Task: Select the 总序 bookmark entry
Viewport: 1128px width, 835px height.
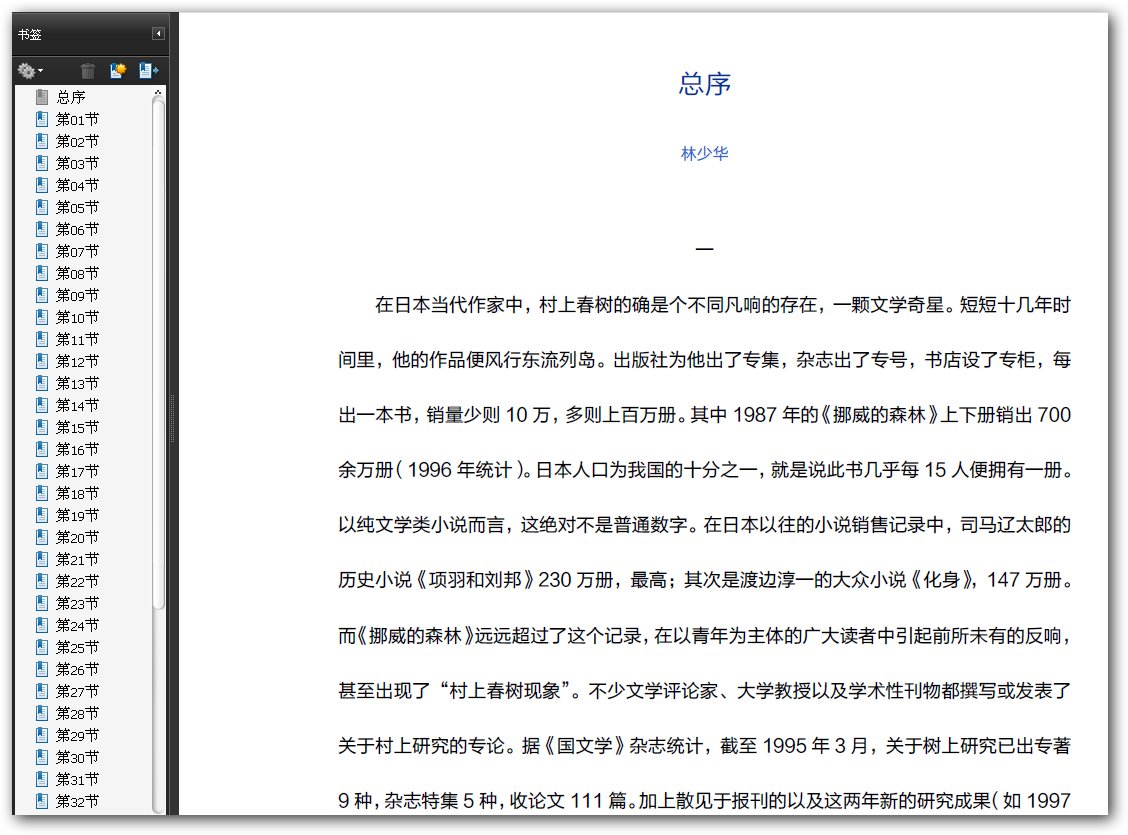Action: click(71, 97)
